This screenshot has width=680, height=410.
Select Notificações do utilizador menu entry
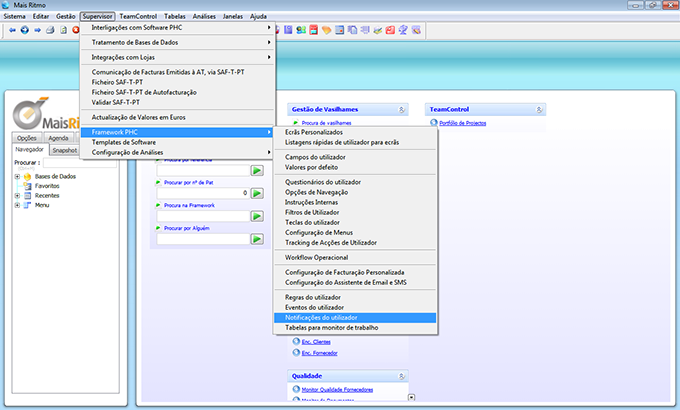click(x=355, y=318)
